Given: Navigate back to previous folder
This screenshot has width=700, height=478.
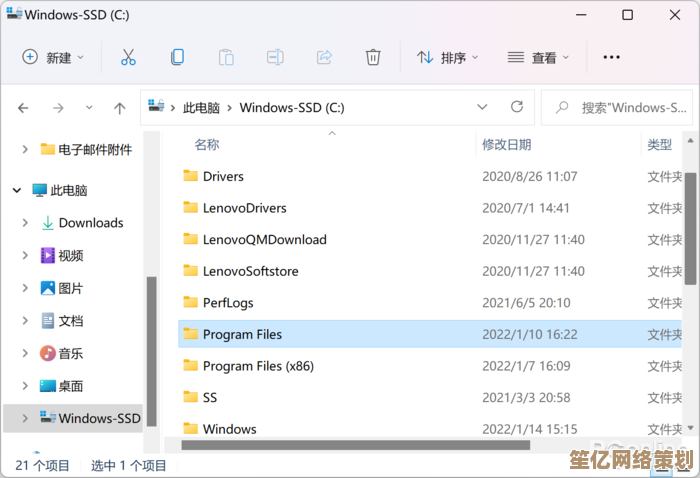Looking at the screenshot, I should (x=24, y=108).
